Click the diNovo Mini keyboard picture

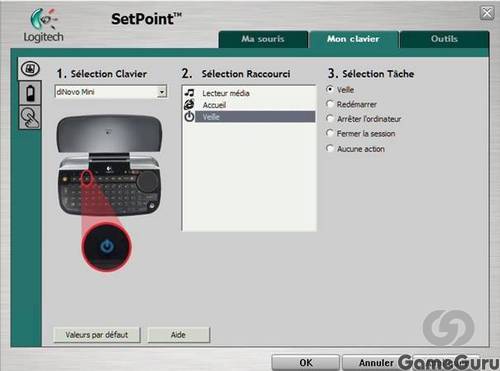(109, 166)
